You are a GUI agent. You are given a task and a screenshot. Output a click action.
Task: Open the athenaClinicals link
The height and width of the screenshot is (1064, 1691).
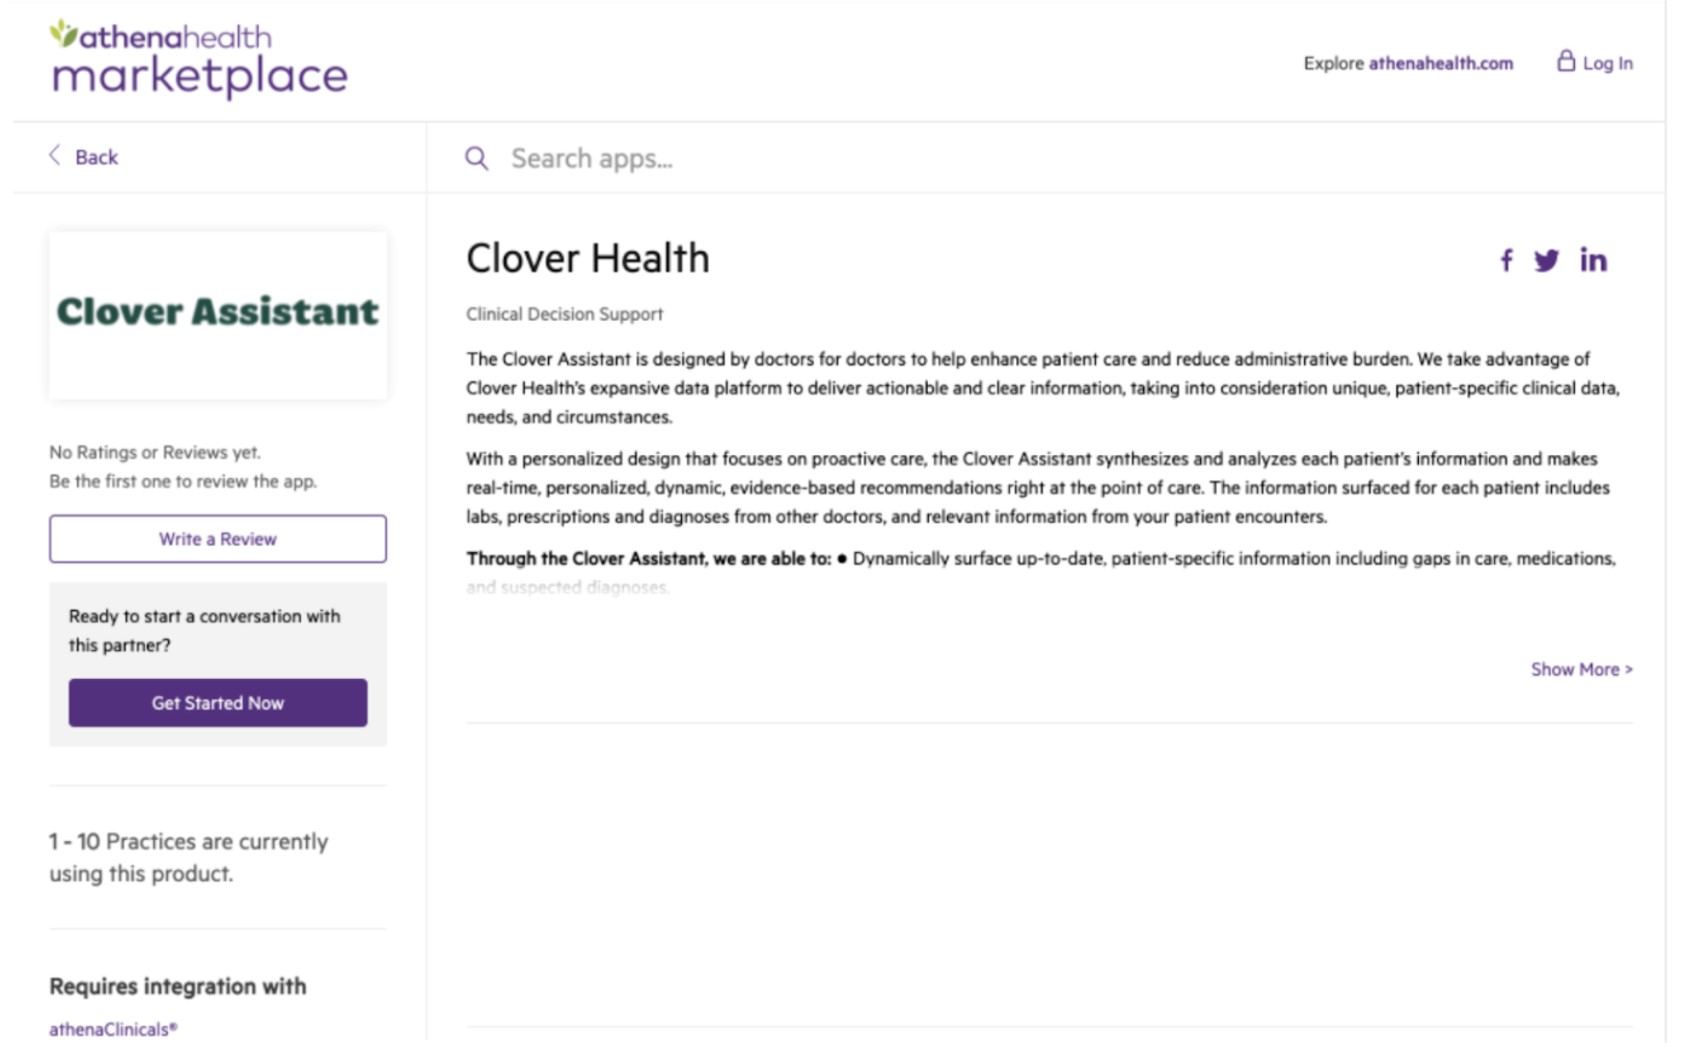coord(113,1029)
